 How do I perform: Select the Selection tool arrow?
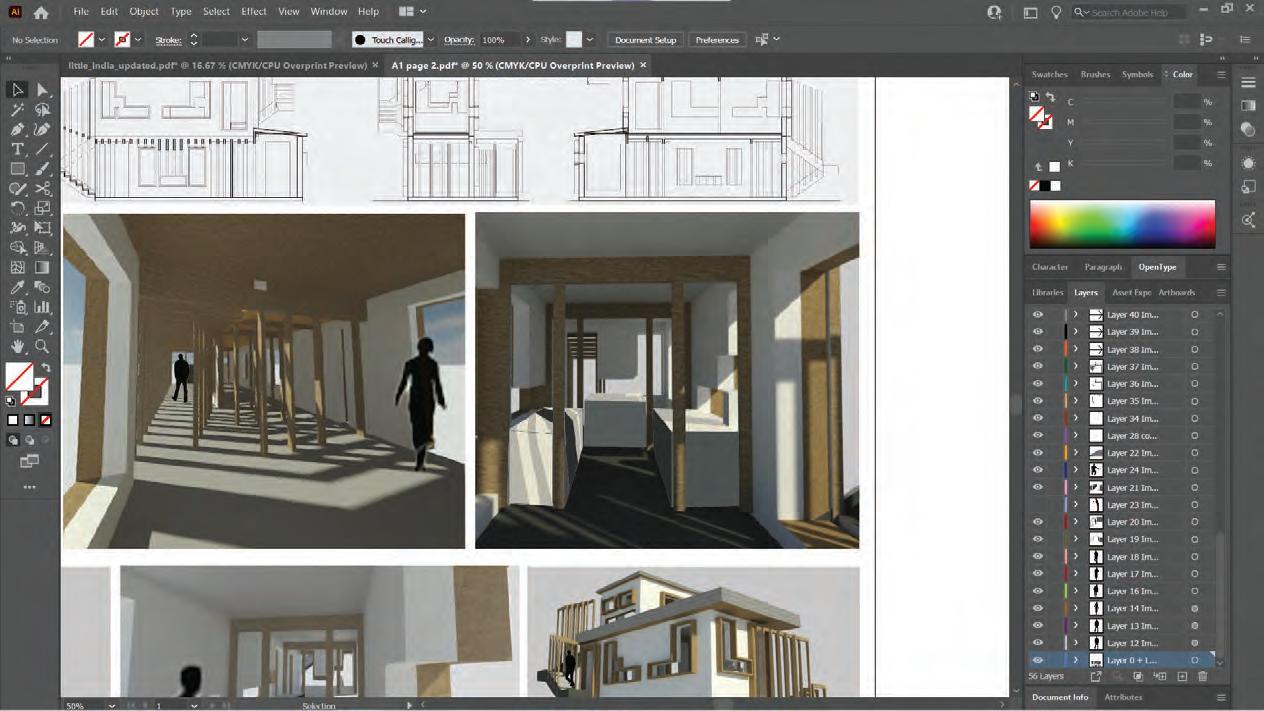17,90
